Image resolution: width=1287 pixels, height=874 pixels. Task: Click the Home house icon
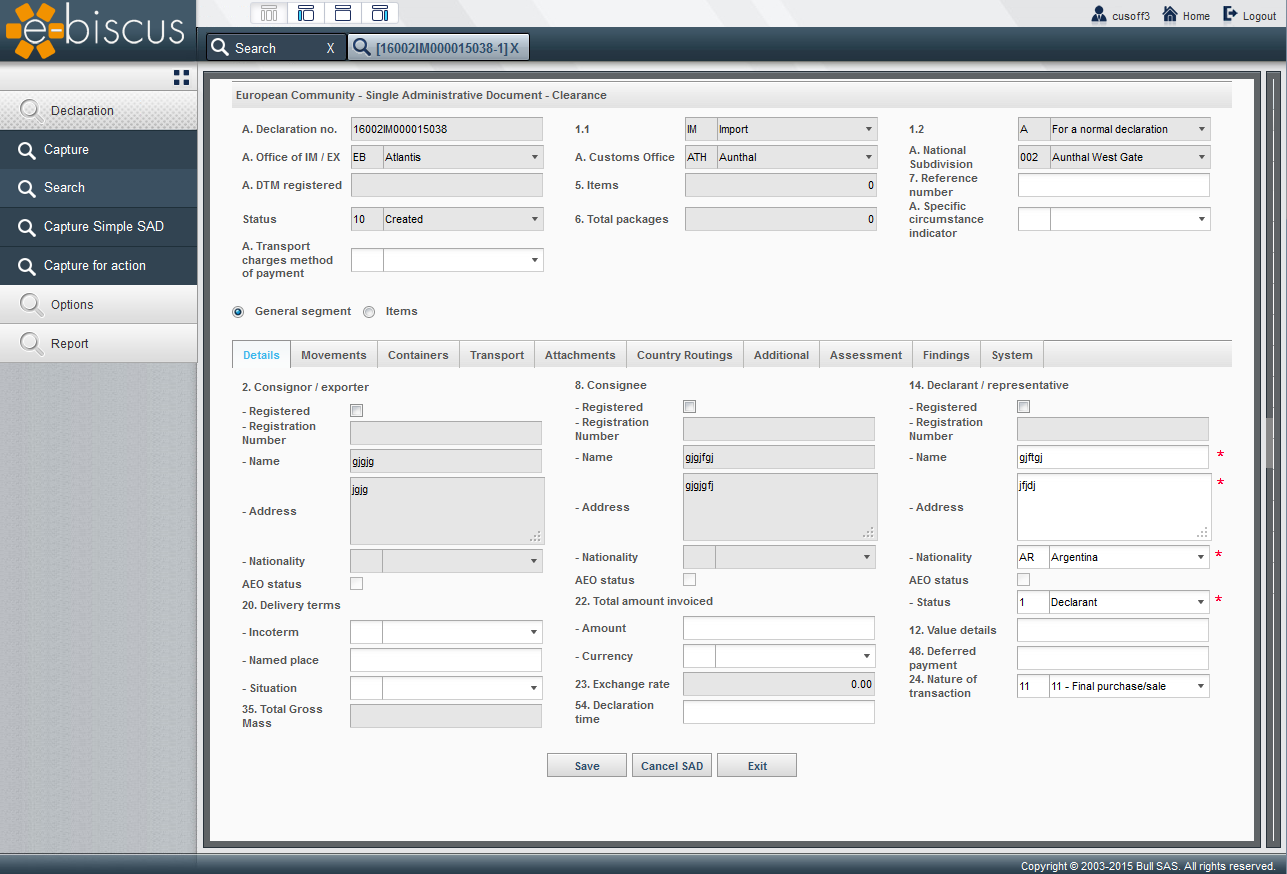(x=1169, y=15)
